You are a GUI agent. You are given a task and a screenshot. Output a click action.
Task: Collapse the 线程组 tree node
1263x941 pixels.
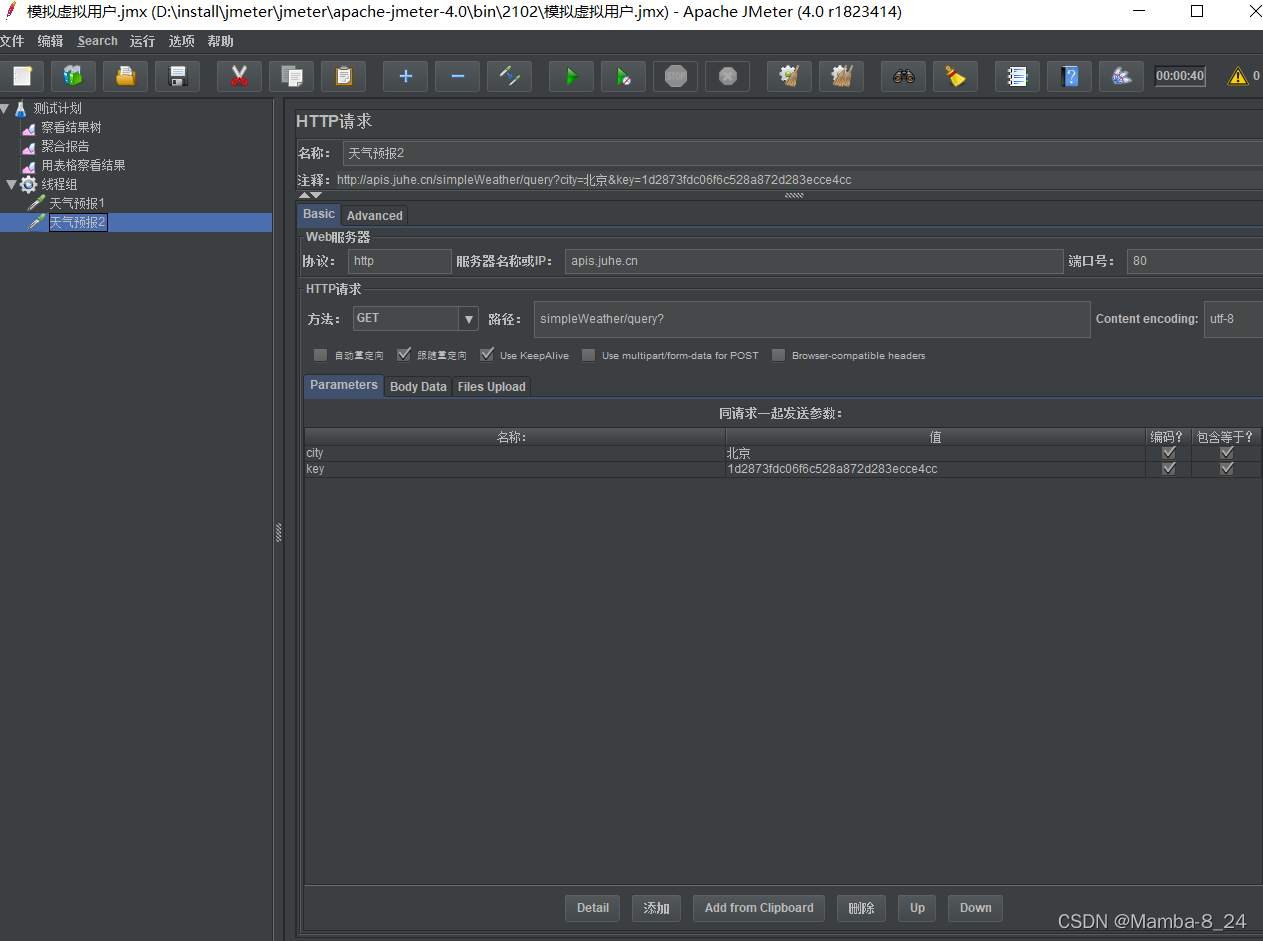(x=11, y=184)
